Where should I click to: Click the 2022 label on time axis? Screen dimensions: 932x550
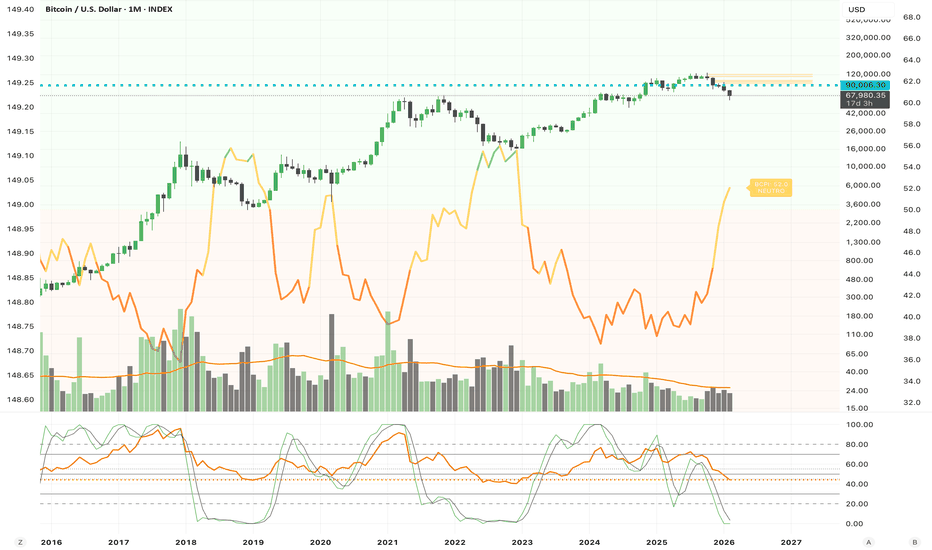click(455, 542)
